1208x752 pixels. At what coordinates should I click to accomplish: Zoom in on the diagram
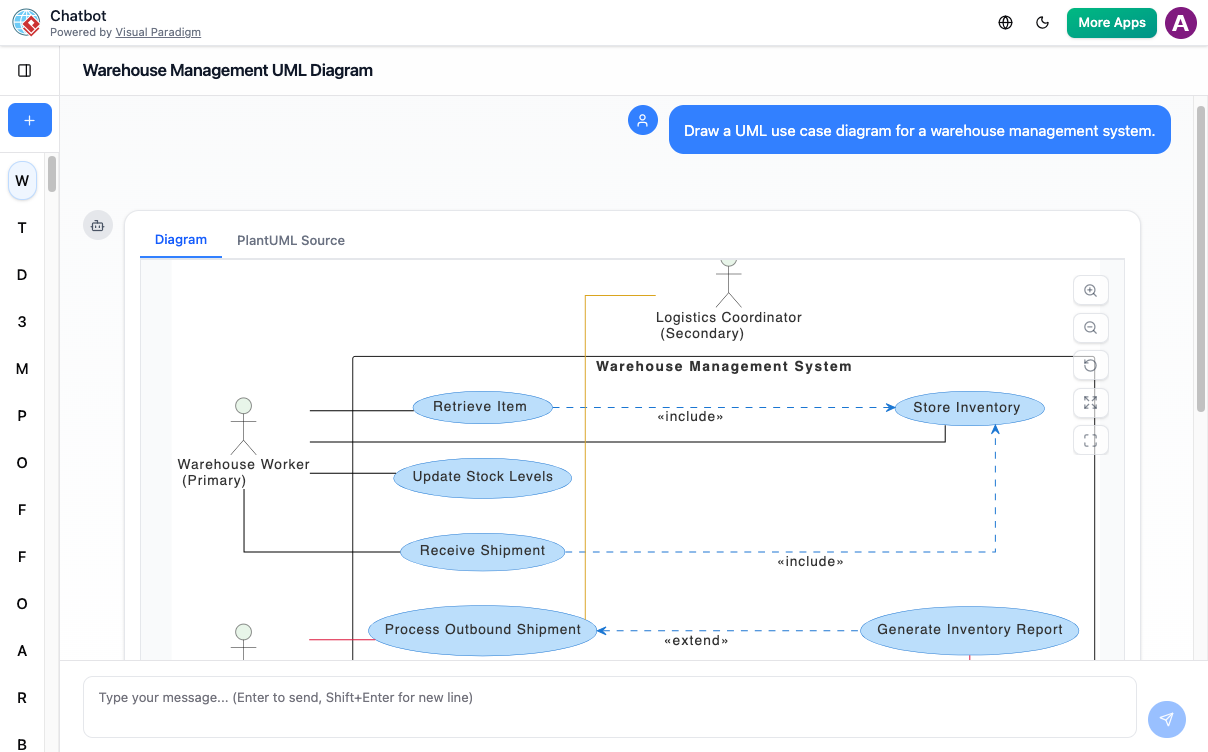[x=1090, y=290]
